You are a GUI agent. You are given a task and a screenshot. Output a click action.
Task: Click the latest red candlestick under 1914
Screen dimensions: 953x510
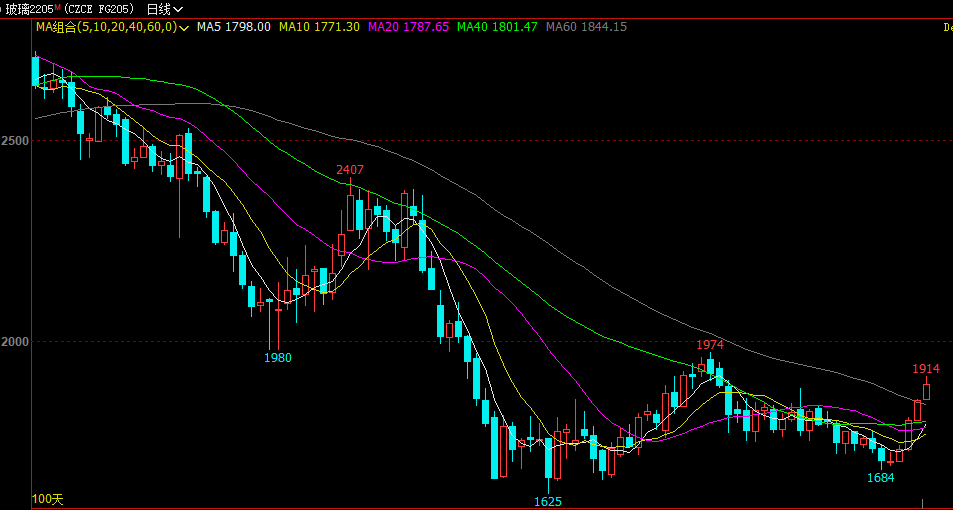pyautogui.click(x=926, y=391)
